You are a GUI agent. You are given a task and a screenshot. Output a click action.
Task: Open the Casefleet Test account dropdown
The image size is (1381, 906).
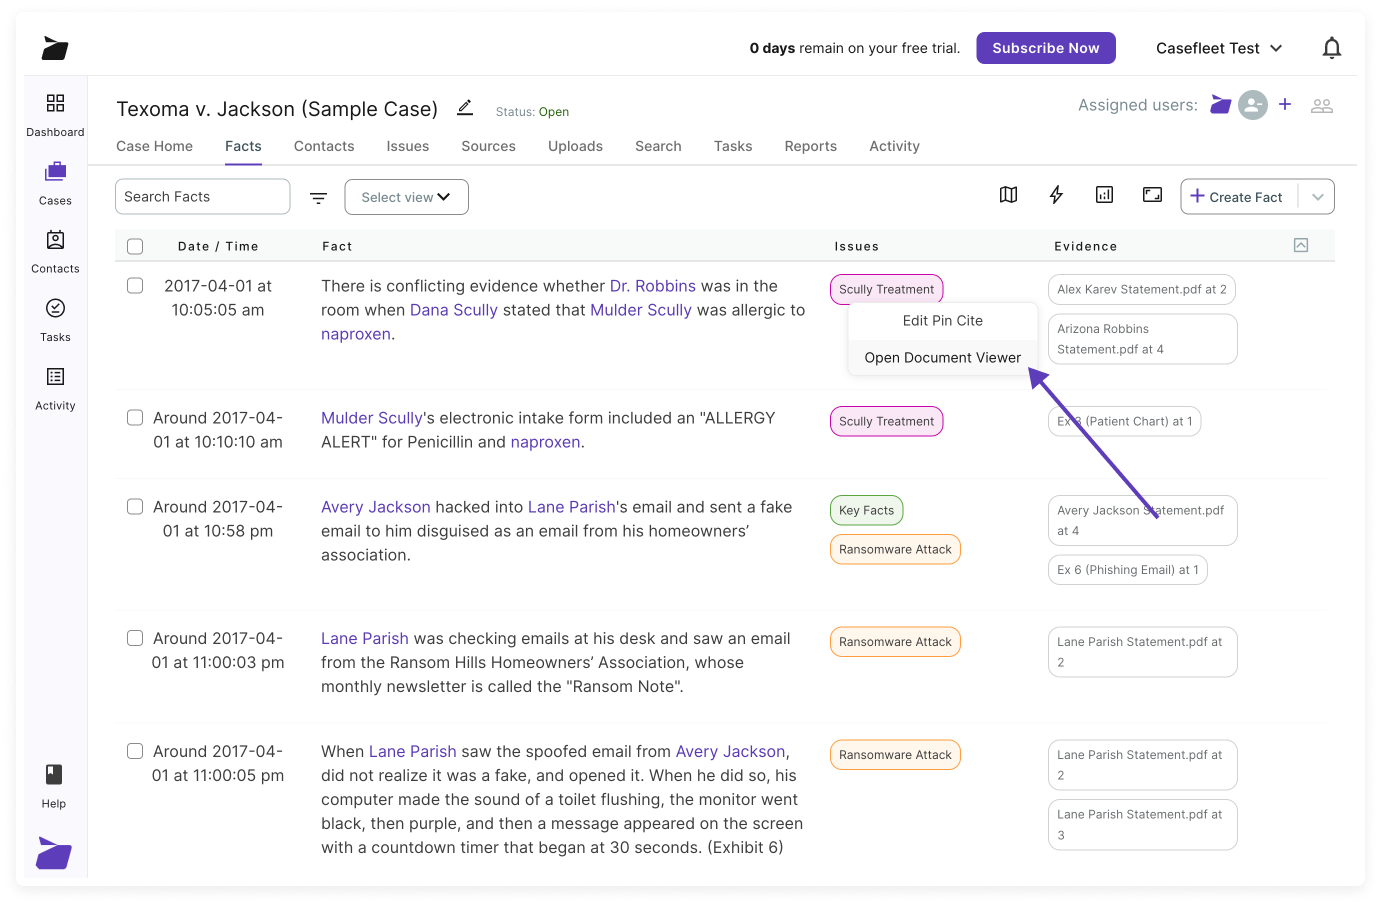[1218, 47]
